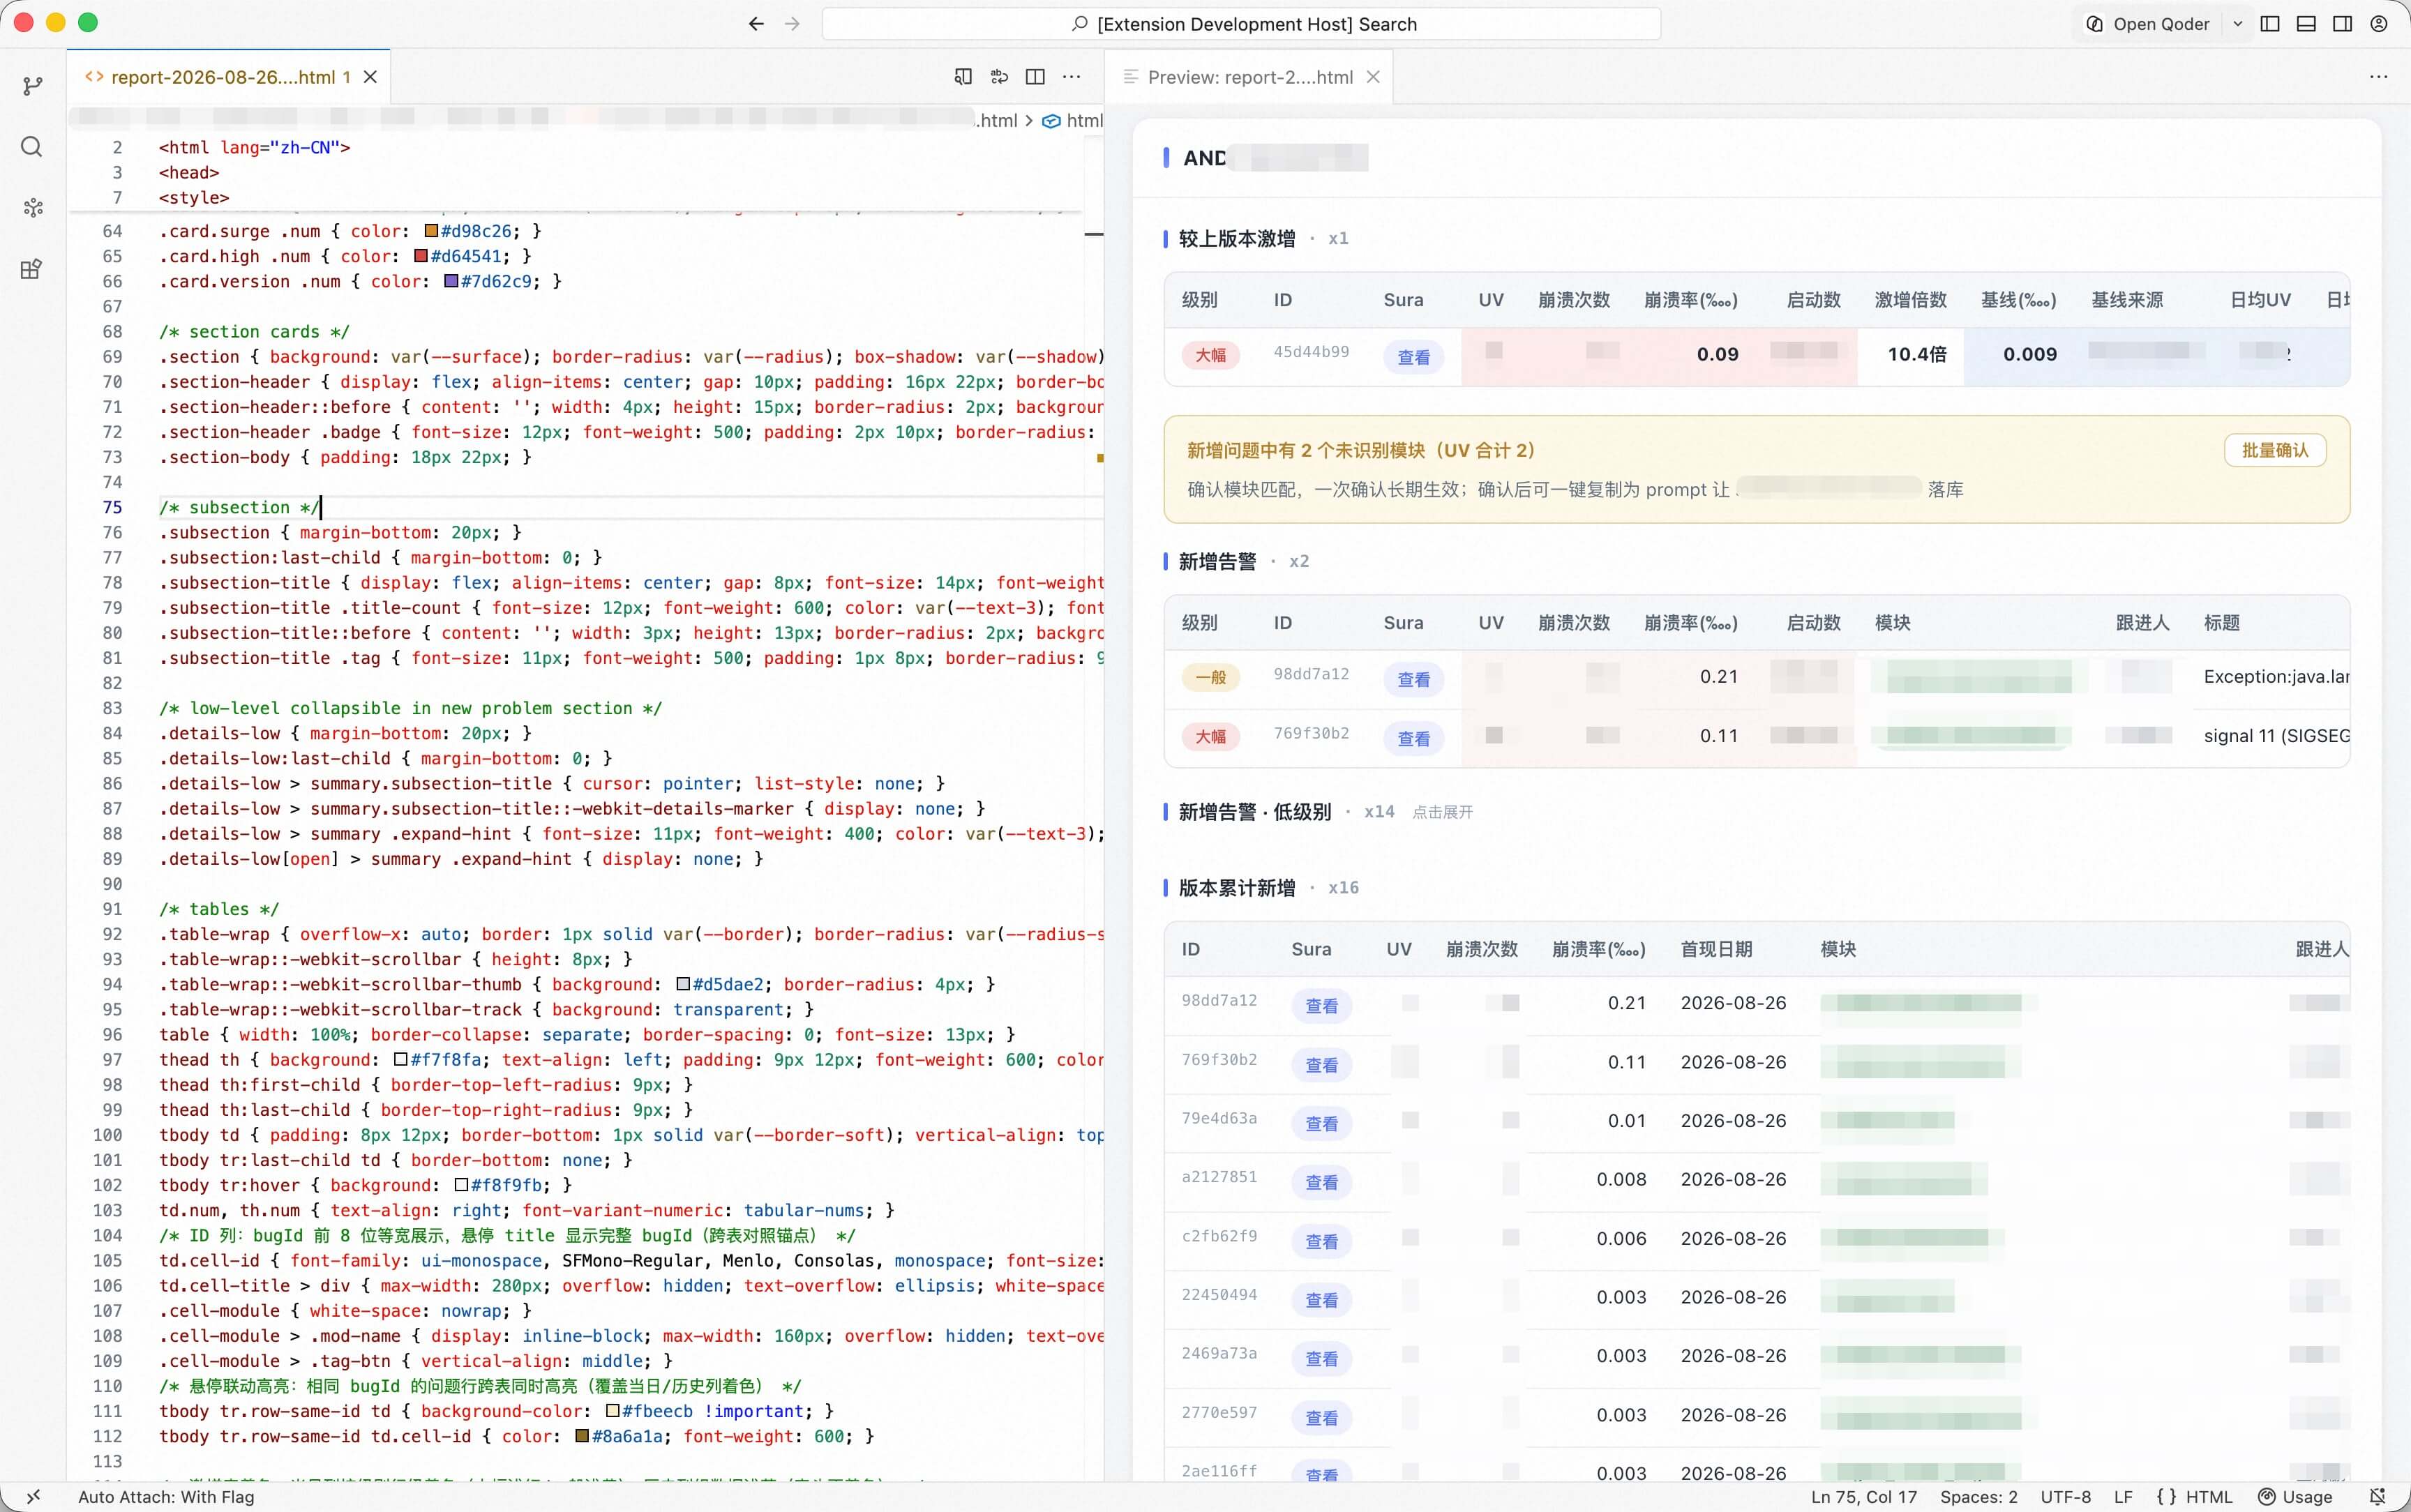Open color picker for #d64541 swatch

pos(421,256)
